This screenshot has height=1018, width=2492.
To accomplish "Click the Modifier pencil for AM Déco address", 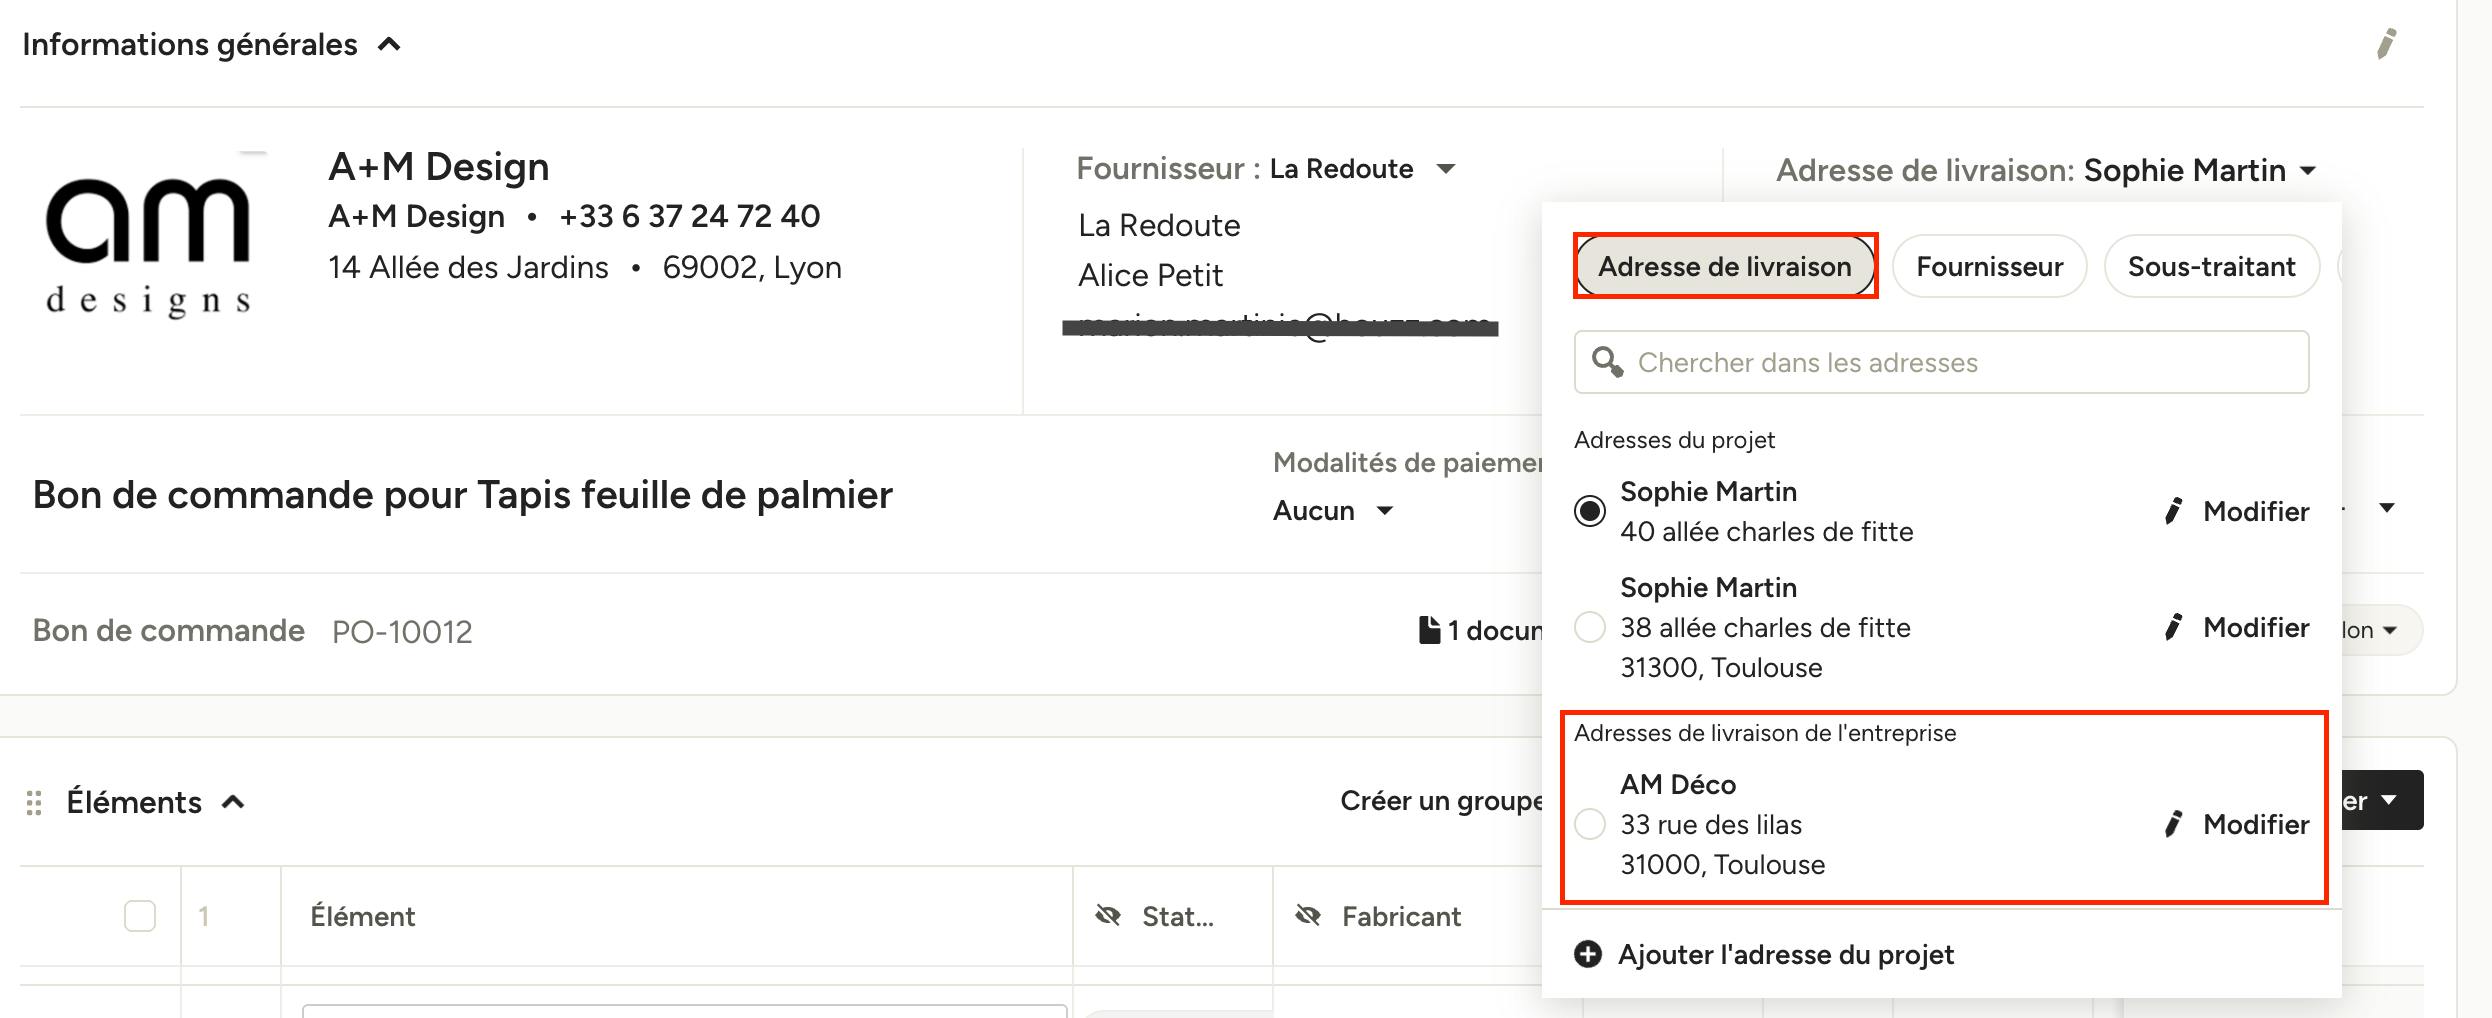I will click(2173, 824).
